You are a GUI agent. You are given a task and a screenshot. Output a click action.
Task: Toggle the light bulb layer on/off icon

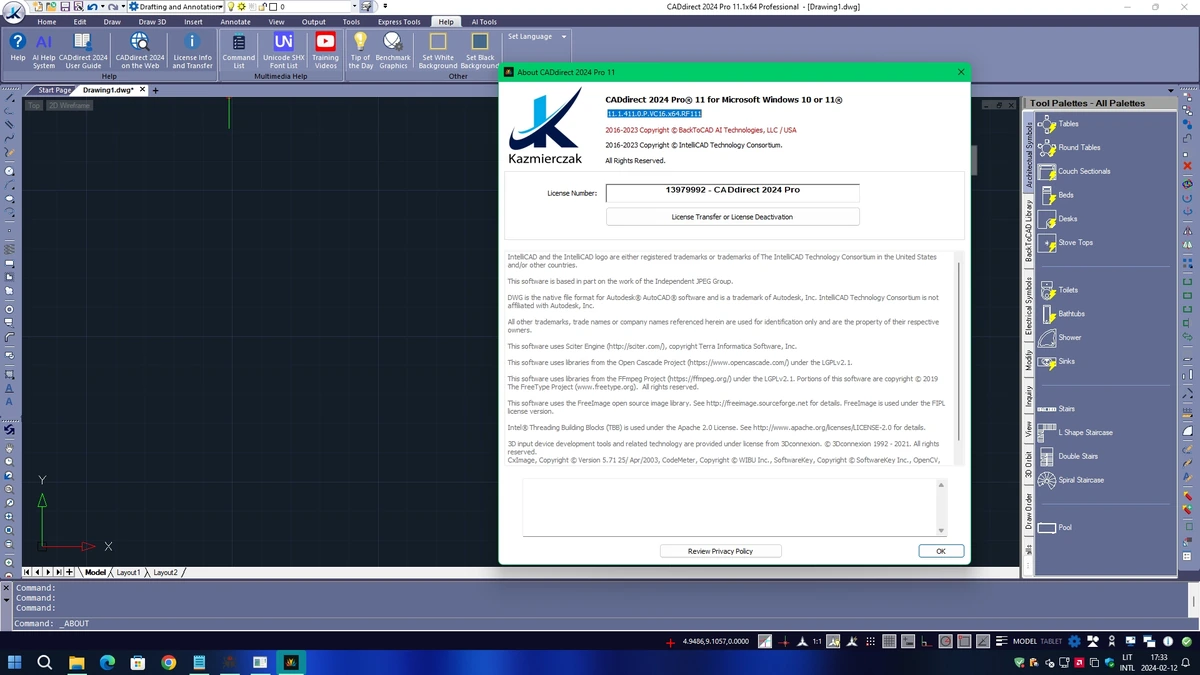click(x=231, y=7)
